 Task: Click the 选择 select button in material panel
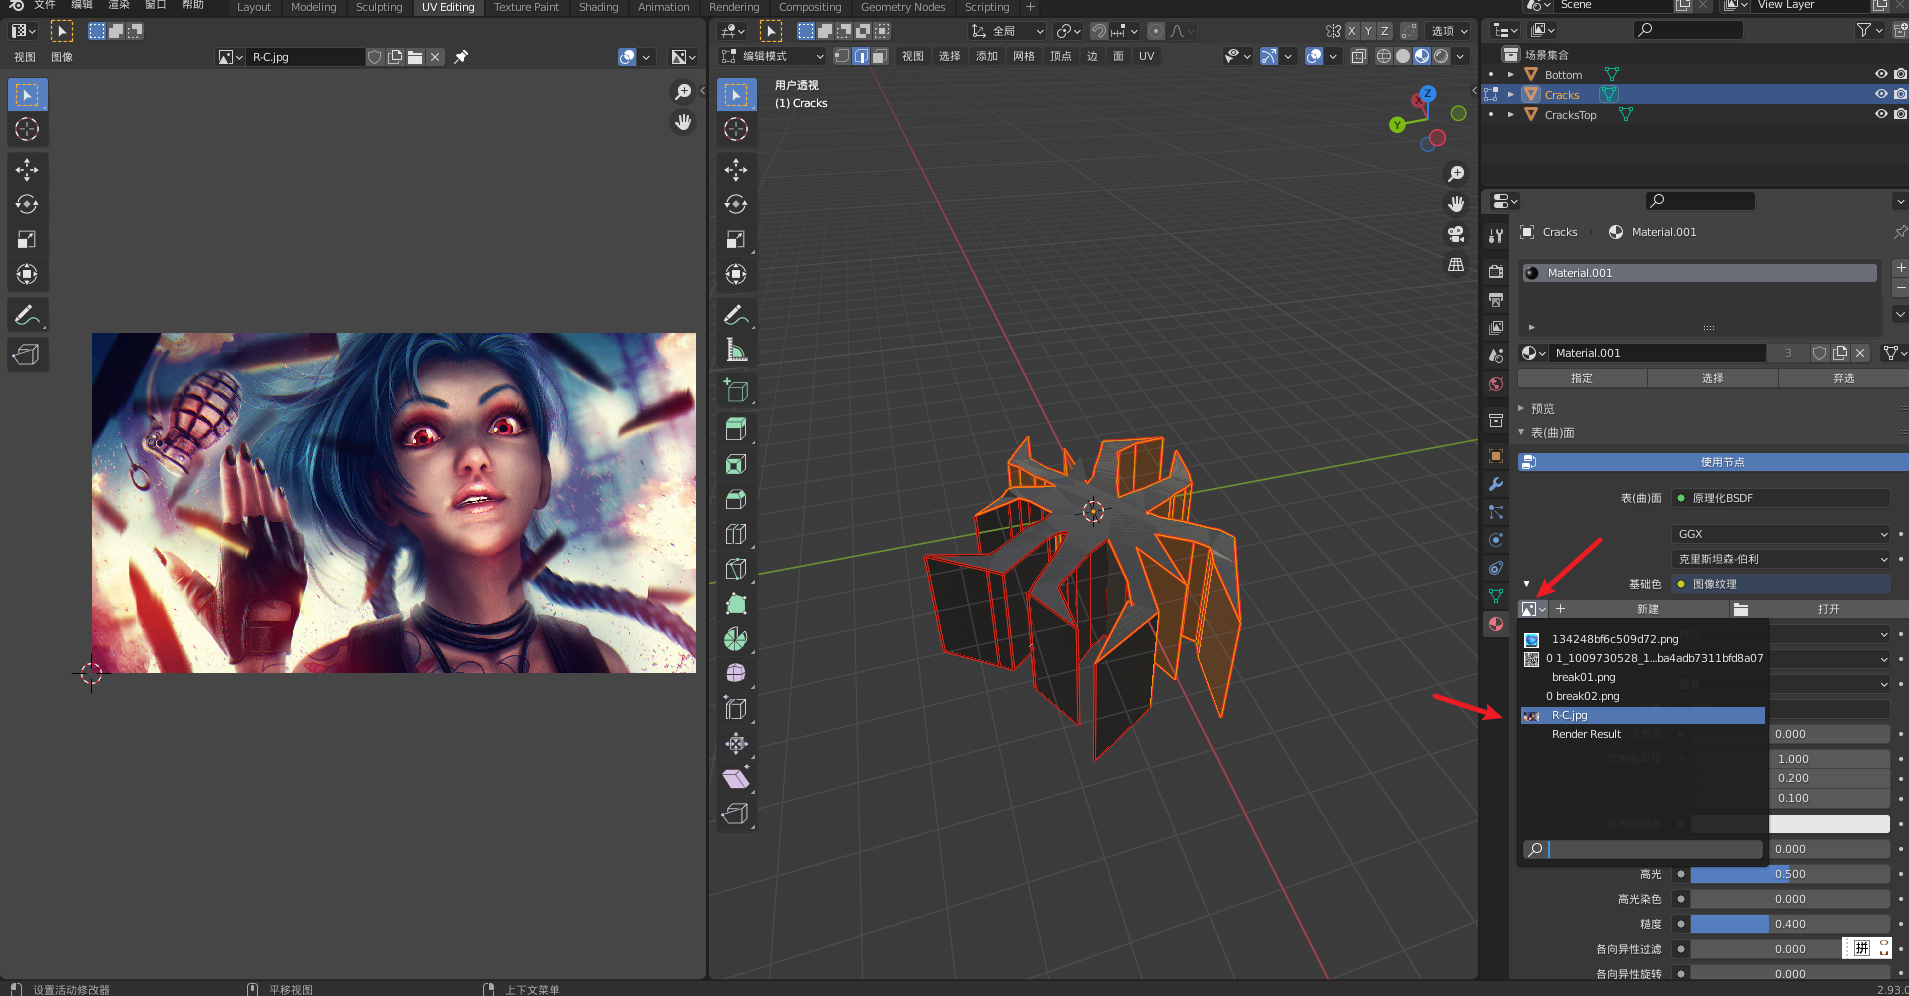1712,378
